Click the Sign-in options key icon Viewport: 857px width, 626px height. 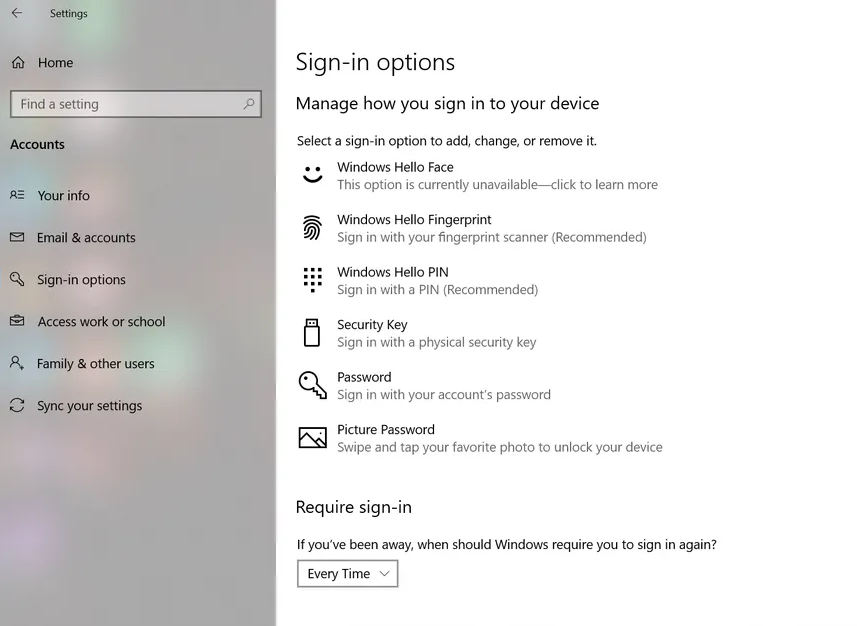(17, 279)
